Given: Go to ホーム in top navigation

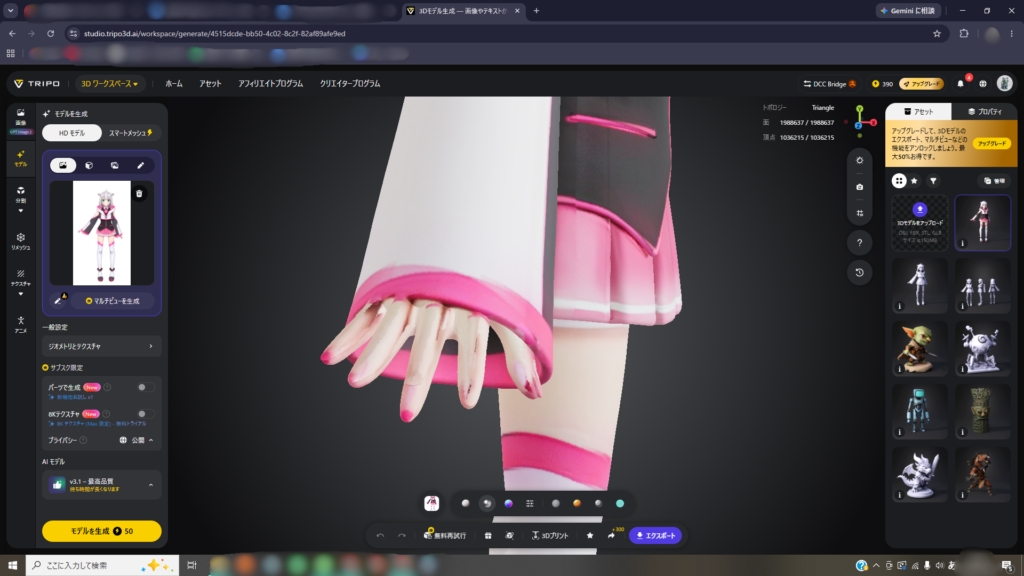Looking at the screenshot, I should (174, 84).
